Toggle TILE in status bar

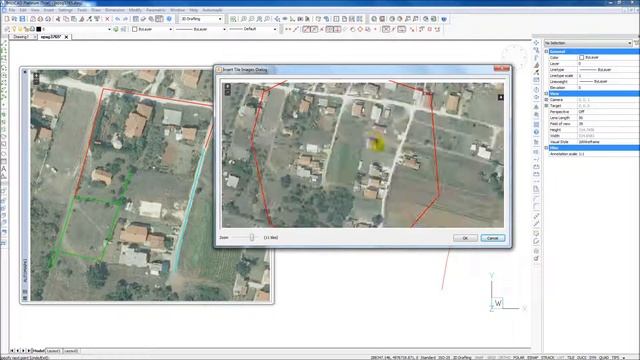click(x=571, y=358)
